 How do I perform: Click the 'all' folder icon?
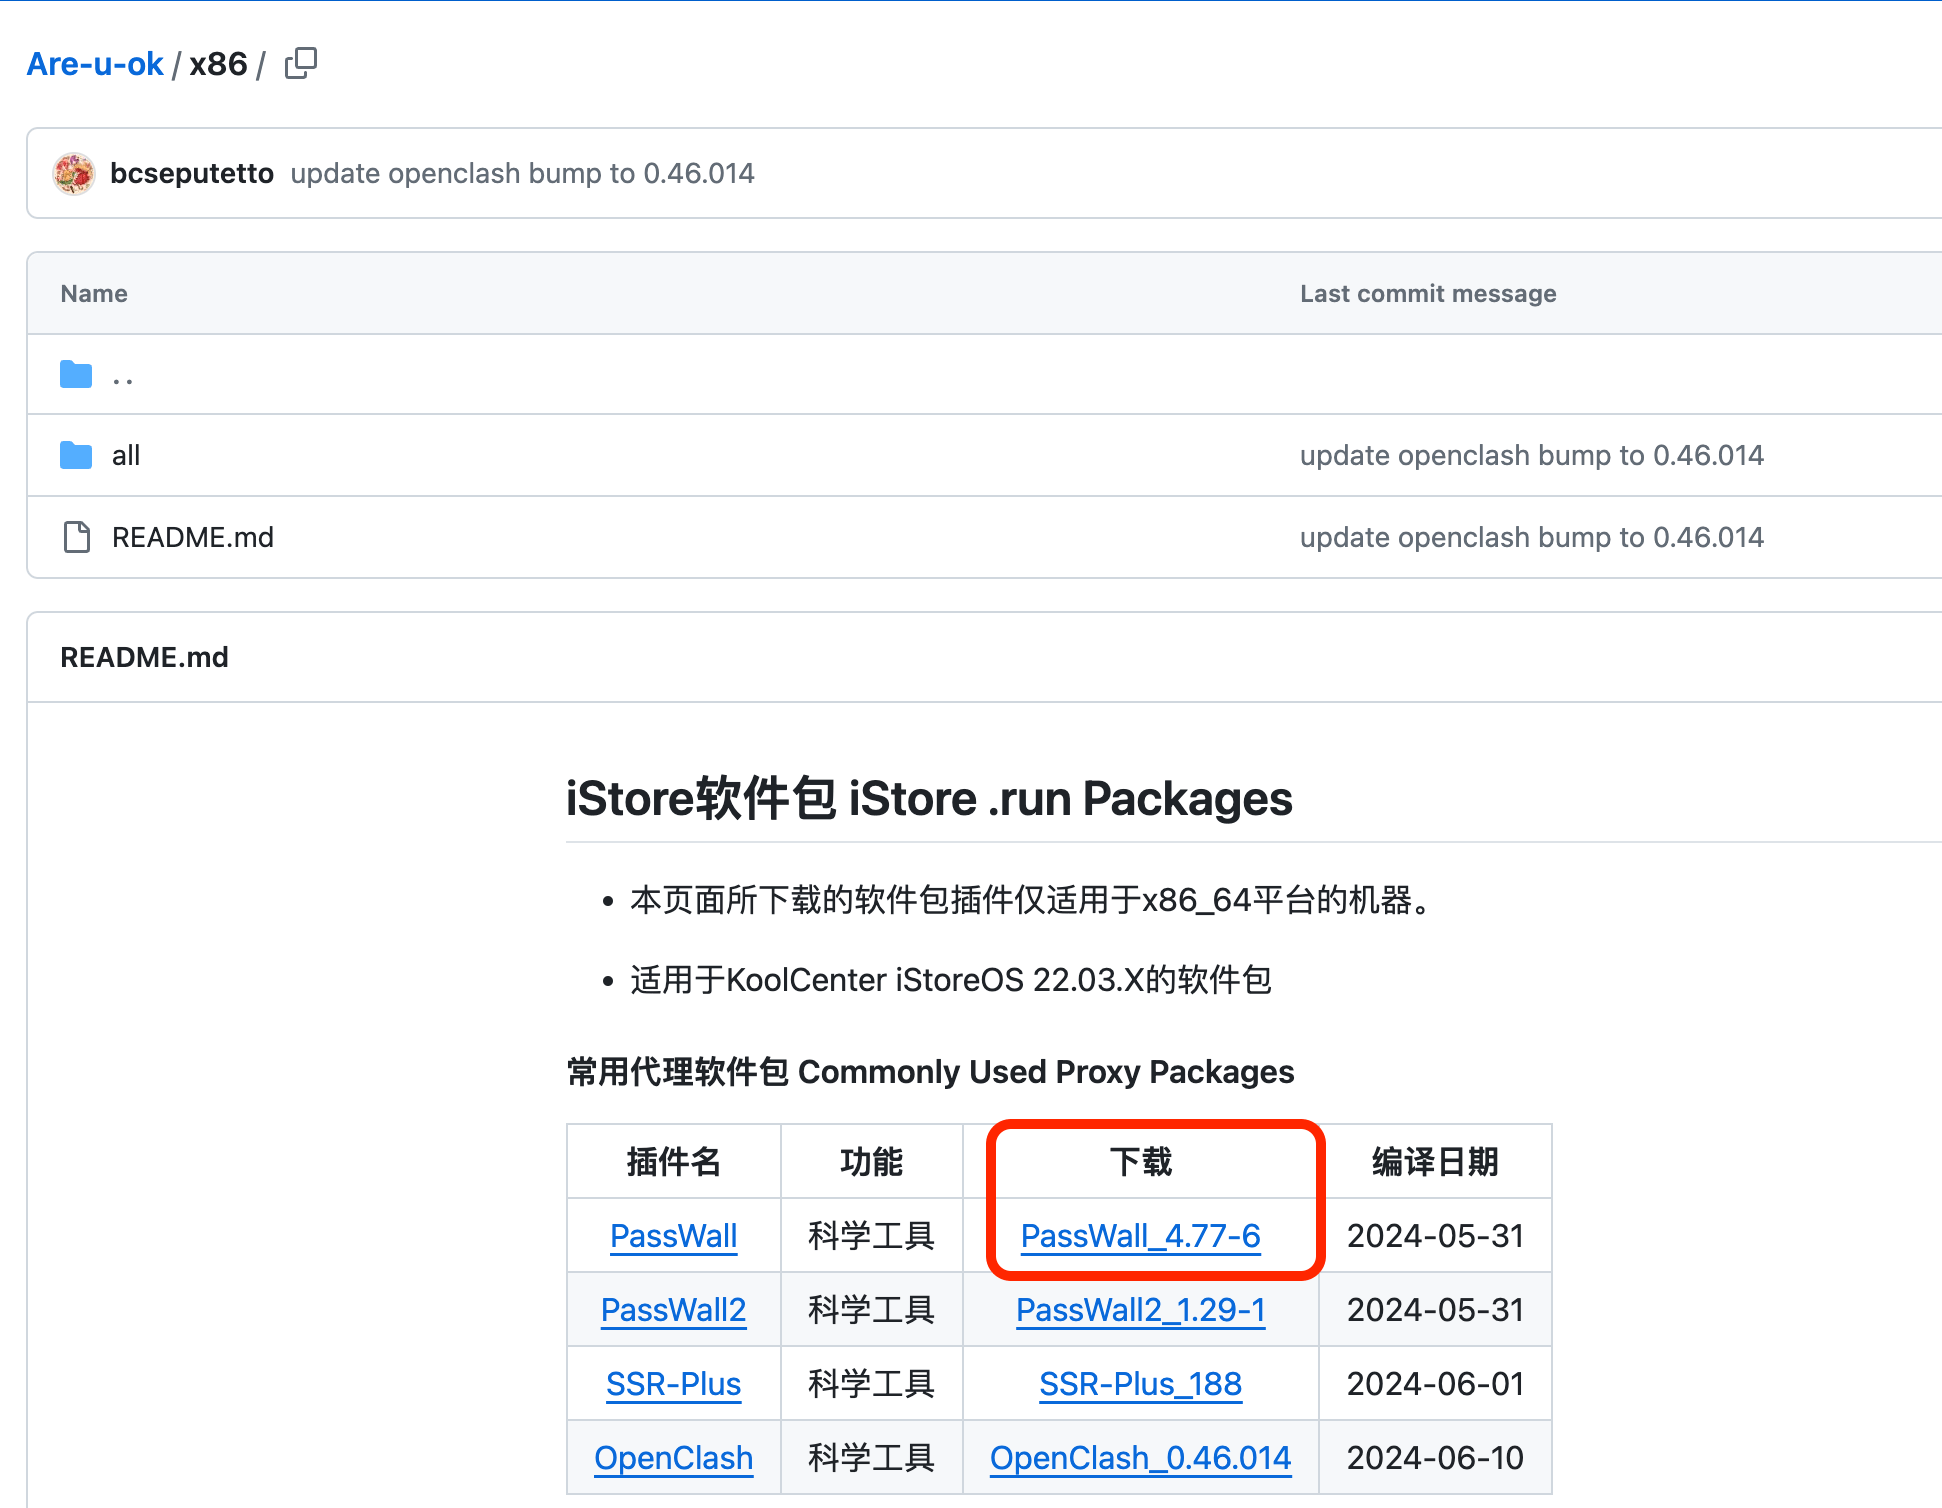[x=76, y=456]
